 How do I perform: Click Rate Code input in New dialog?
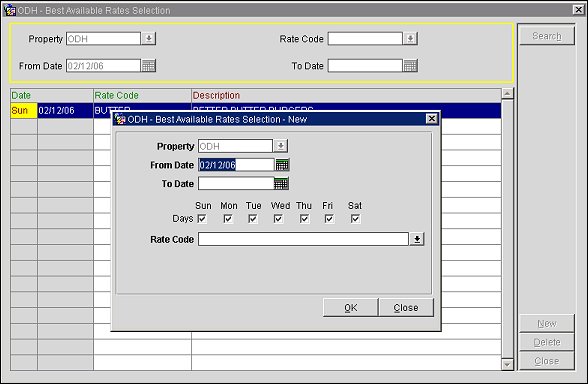pyautogui.click(x=303, y=239)
